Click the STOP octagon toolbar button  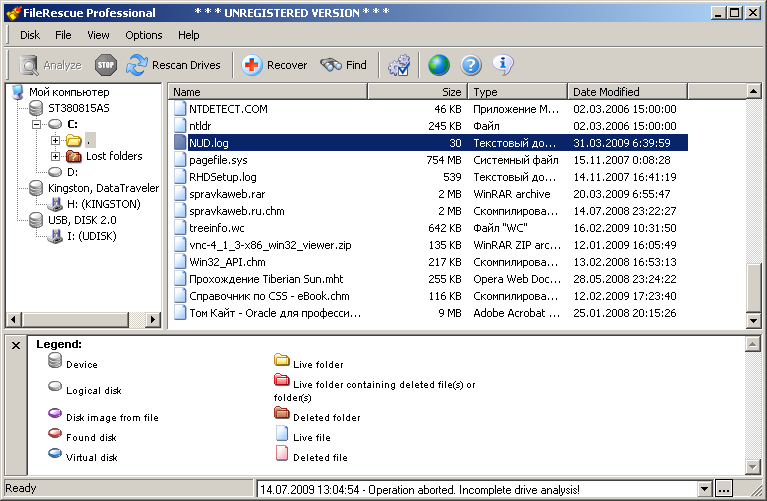[106, 65]
